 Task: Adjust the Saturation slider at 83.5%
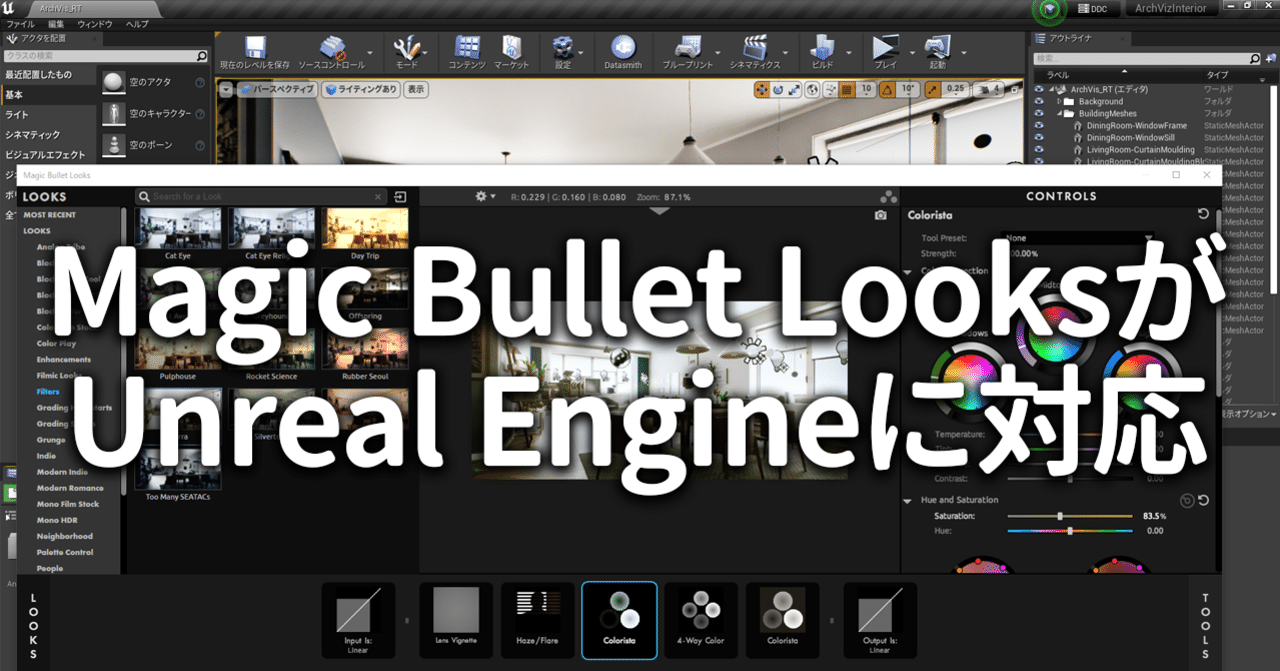pyautogui.click(x=1059, y=518)
